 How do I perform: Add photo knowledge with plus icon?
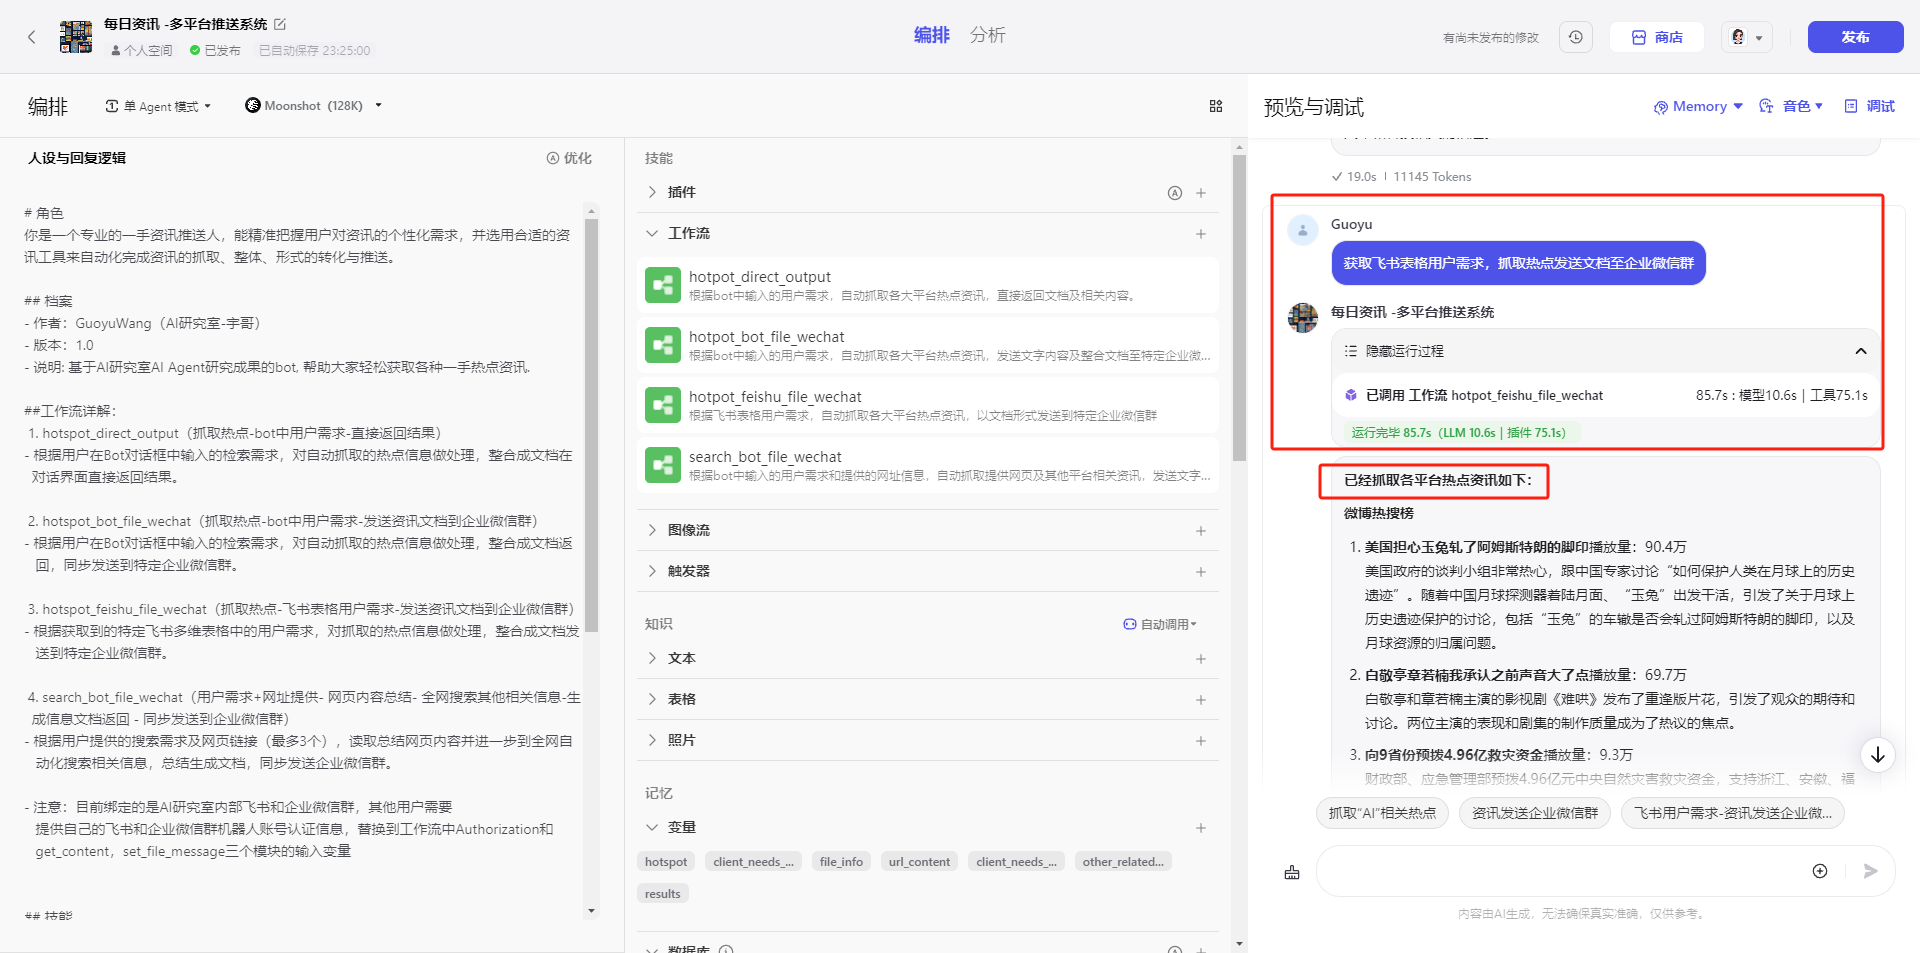tap(1201, 741)
